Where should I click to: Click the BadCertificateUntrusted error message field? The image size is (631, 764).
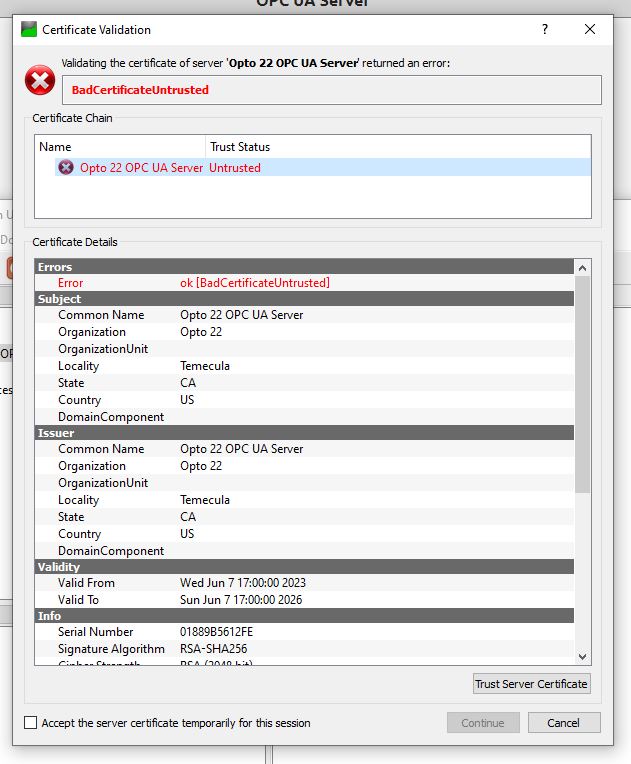tap(332, 90)
